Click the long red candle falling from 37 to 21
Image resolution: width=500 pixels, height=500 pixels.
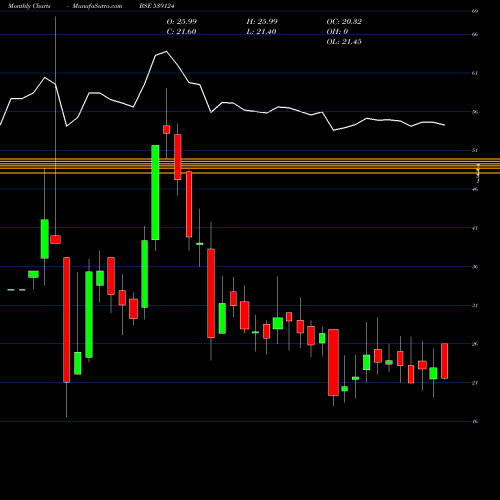[67, 320]
